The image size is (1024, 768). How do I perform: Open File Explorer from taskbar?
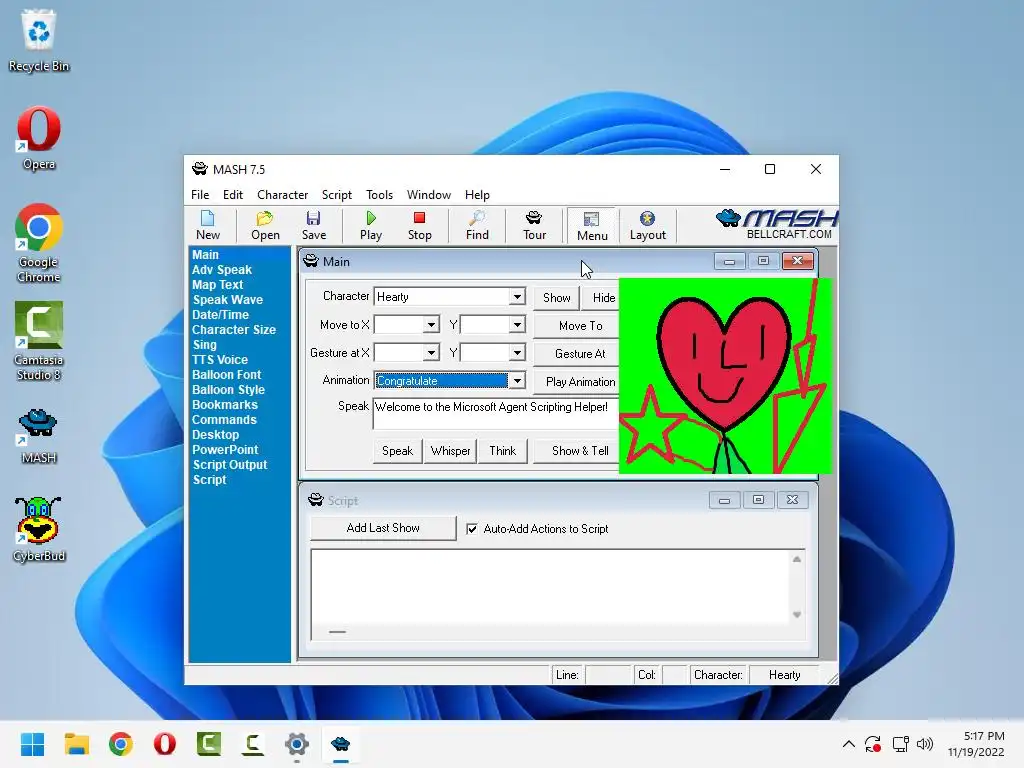pyautogui.click(x=76, y=744)
